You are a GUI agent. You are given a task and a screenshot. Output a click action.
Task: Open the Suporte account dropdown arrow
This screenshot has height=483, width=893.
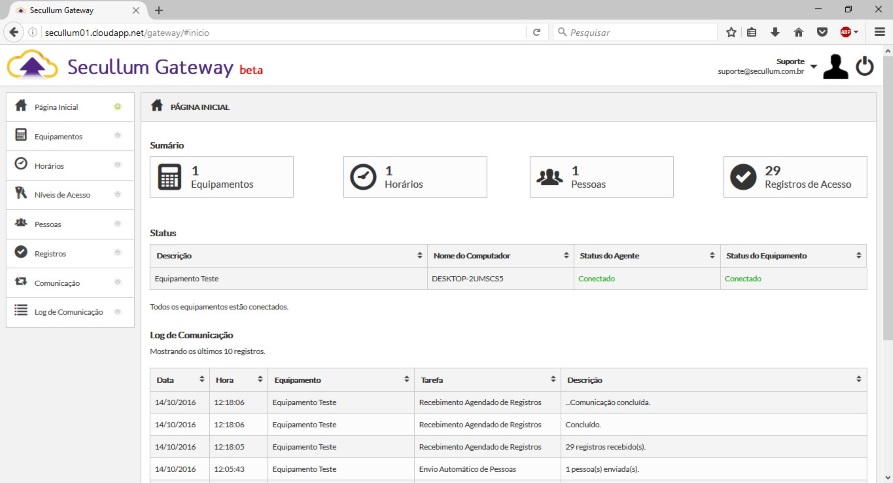pos(813,67)
